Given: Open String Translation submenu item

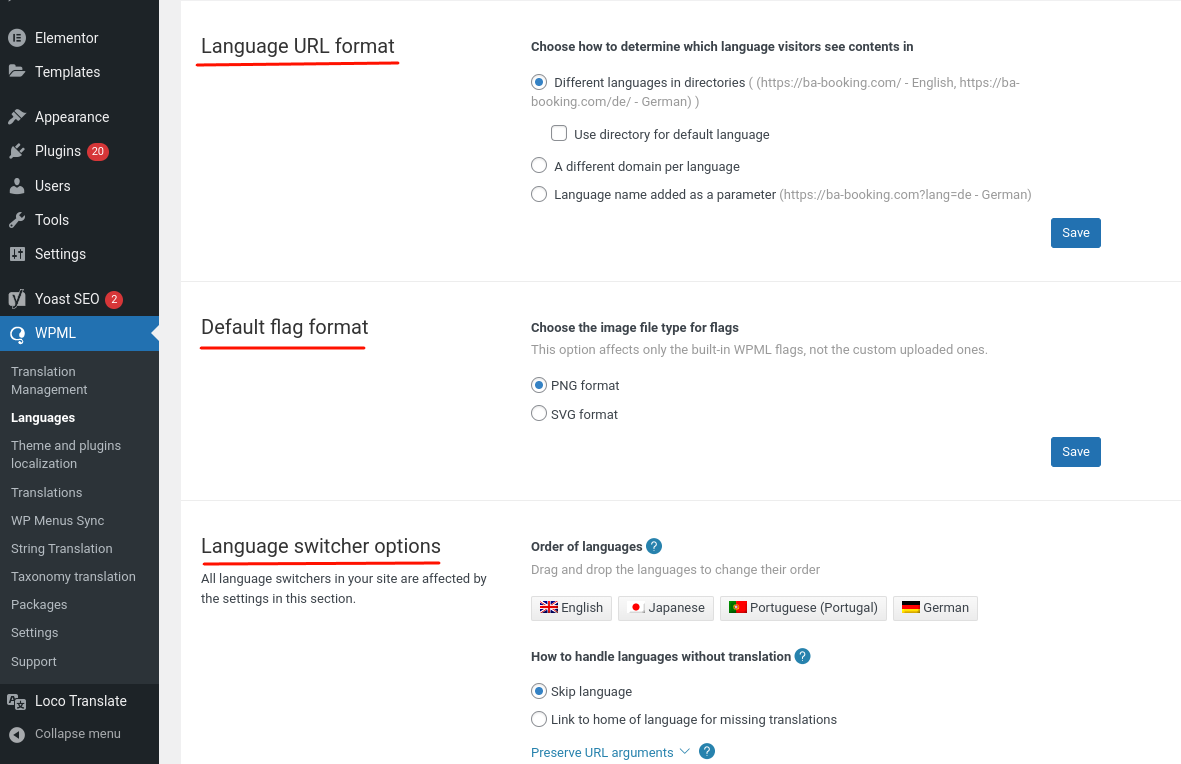Looking at the screenshot, I should point(62,549).
